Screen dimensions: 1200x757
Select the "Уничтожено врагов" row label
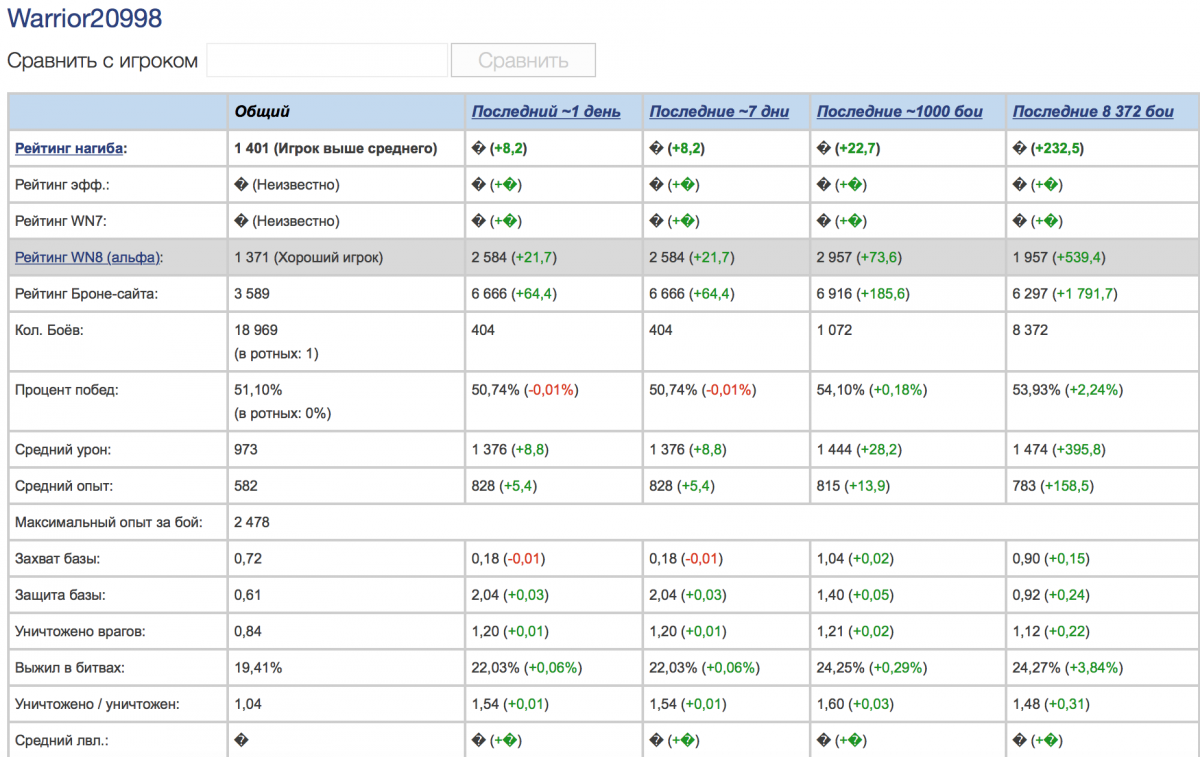[77, 631]
